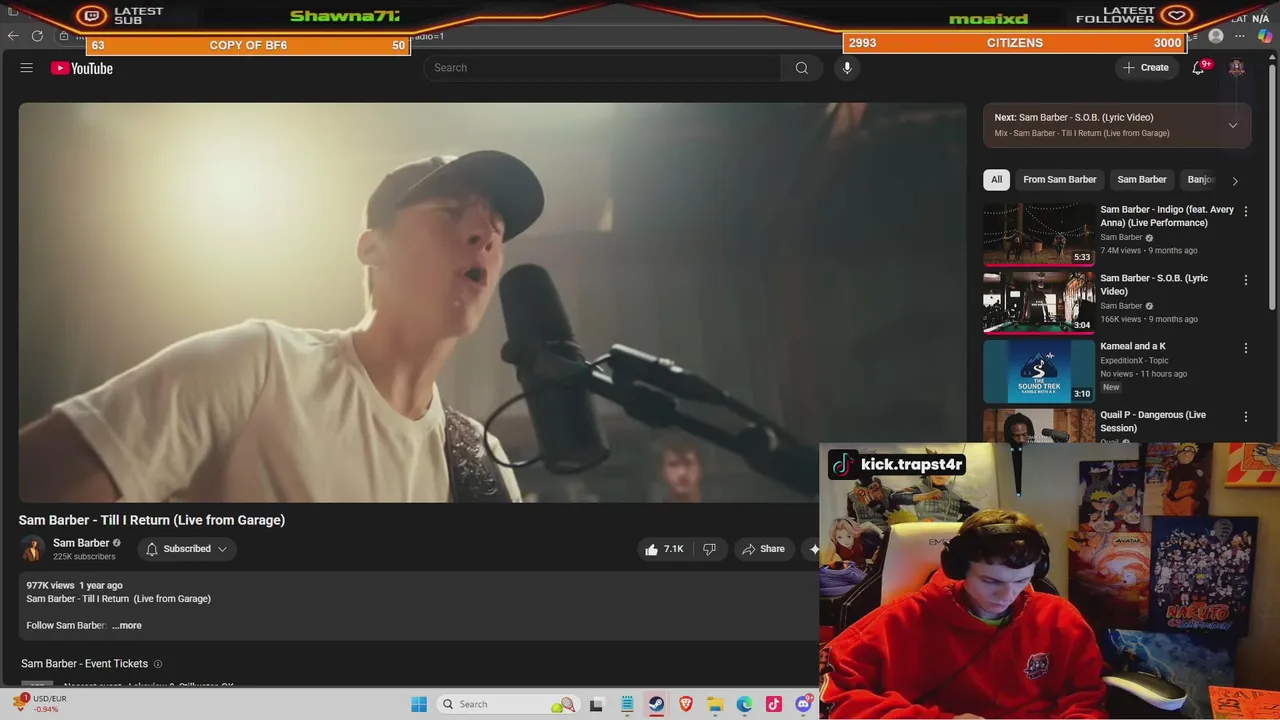Open the notifications bell
This screenshot has width=1280, height=720.
click(1198, 68)
